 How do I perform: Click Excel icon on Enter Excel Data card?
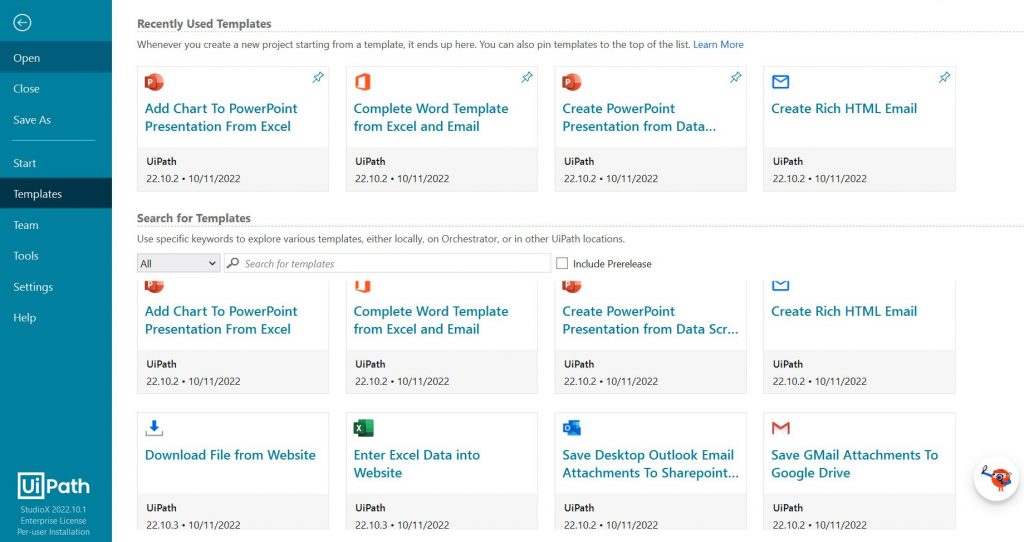coord(363,428)
